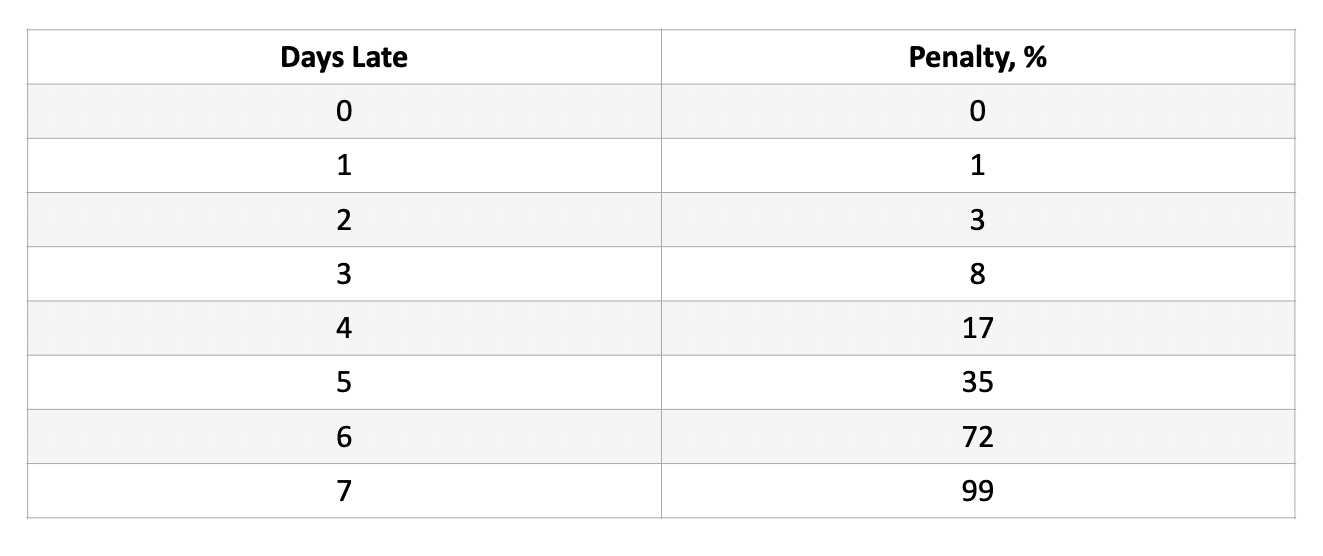Click the Days Late value 3
This screenshot has height=556, width=1323.
(344, 274)
